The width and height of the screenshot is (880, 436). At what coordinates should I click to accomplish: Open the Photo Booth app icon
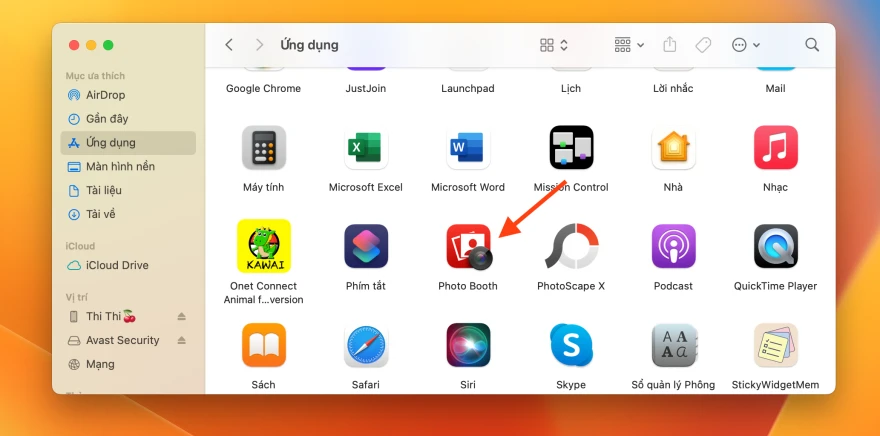pyautogui.click(x=468, y=247)
